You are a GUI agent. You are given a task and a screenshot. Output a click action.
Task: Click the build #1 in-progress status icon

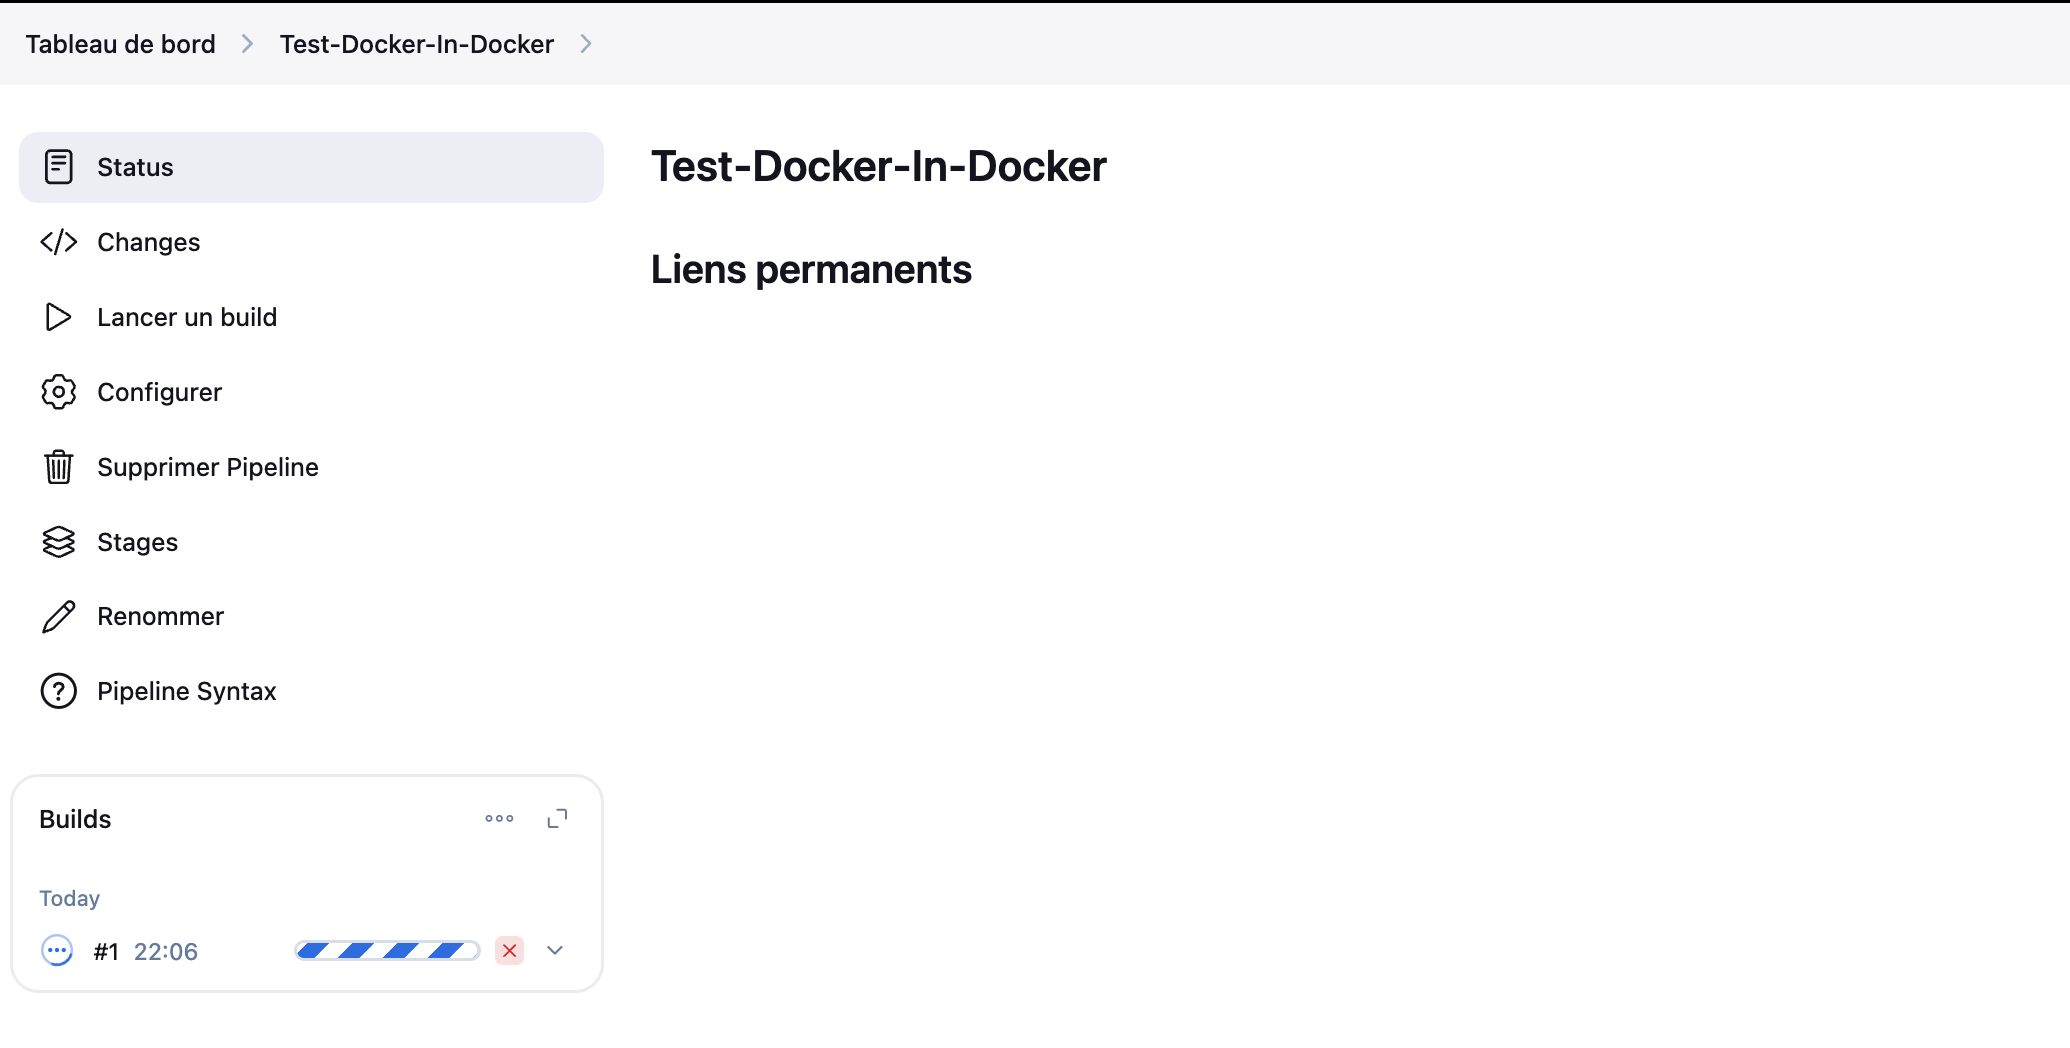tap(57, 951)
